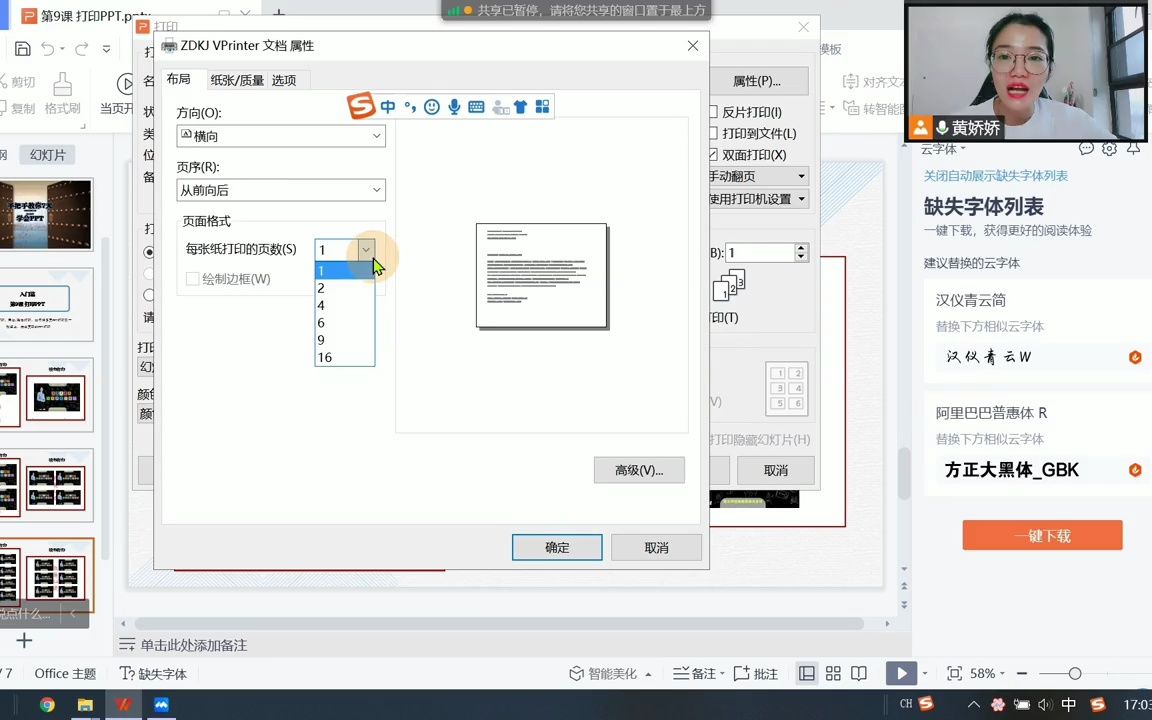The image size is (1152, 720).
Task: Select option 4 in pages-per-sheet list
Action: (x=345, y=306)
